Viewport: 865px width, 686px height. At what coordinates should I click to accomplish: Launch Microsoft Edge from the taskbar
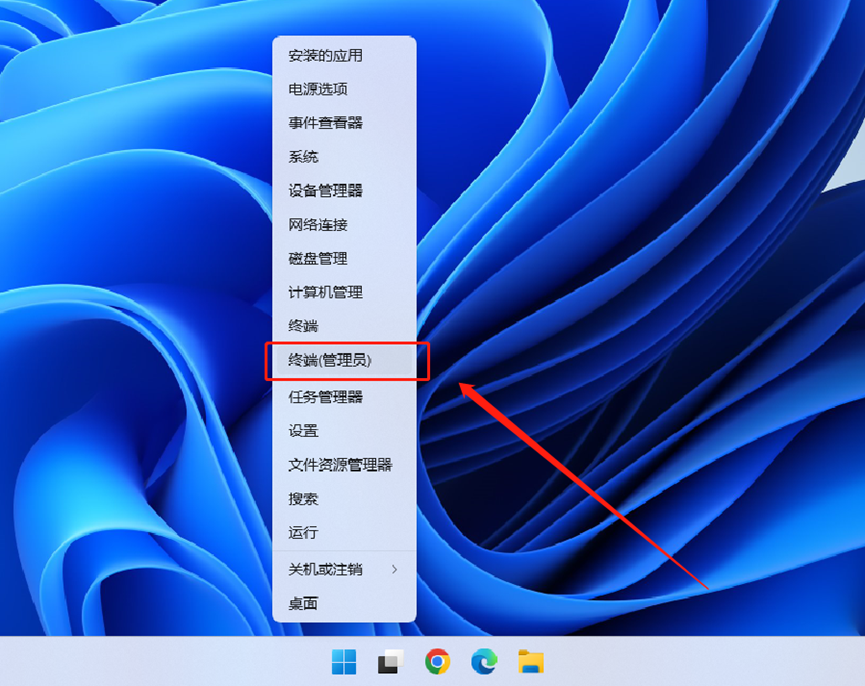point(484,661)
